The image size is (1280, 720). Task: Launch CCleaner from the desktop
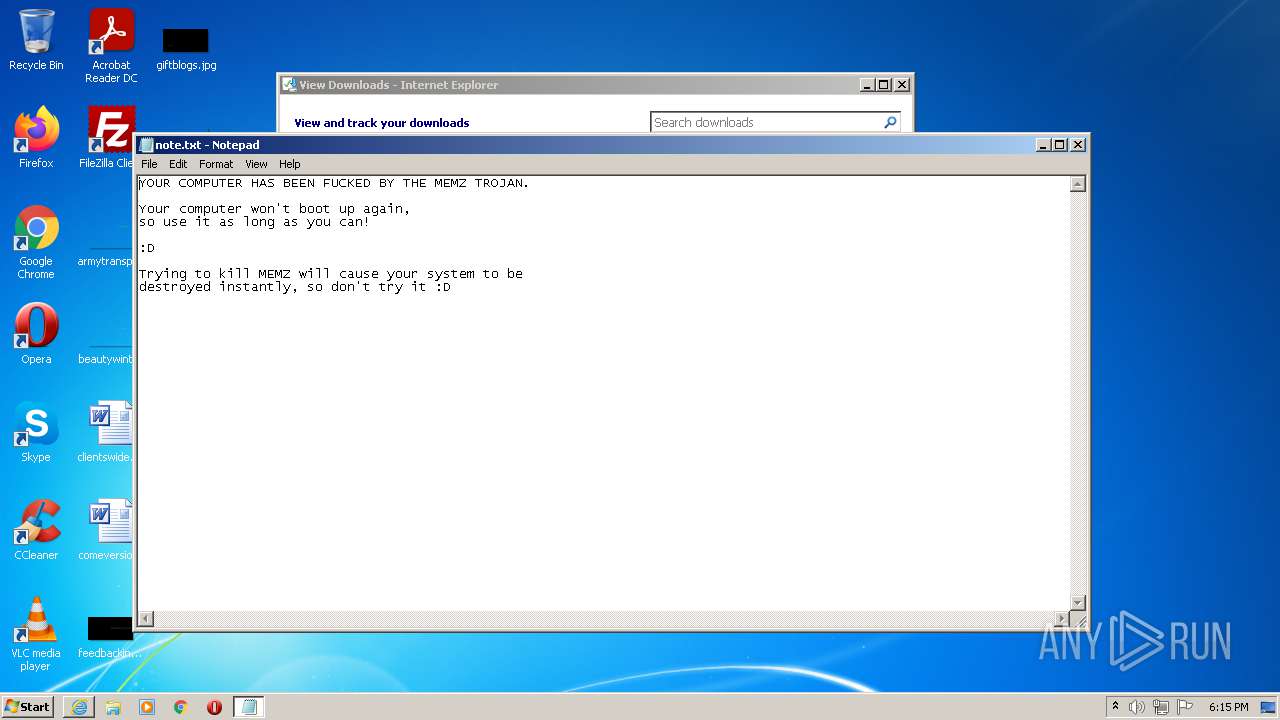click(36, 530)
